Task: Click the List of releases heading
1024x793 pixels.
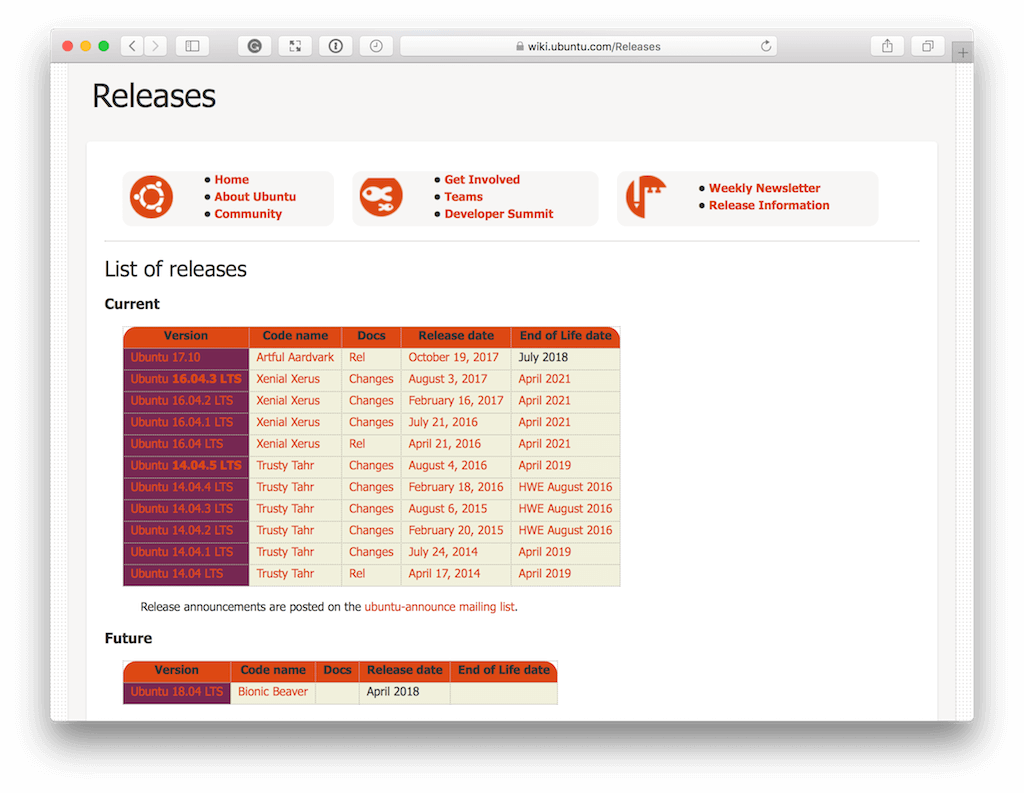Action: (x=176, y=269)
